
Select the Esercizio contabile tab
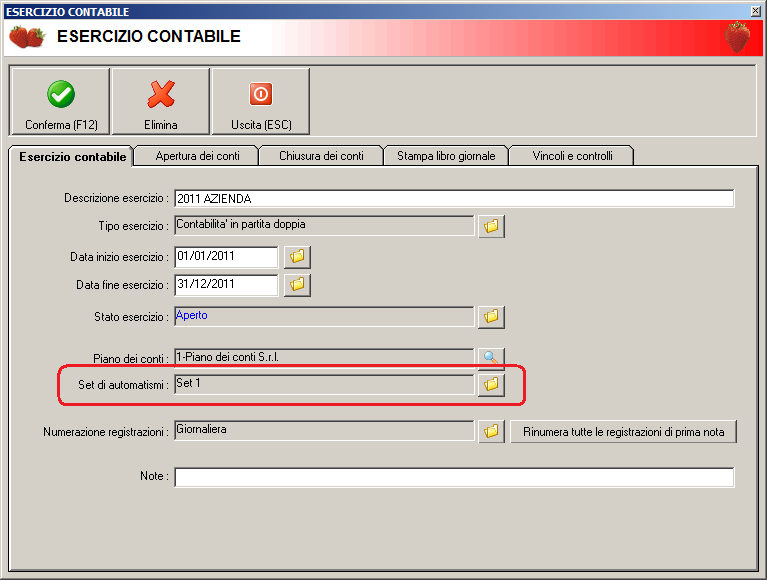pyautogui.click(x=72, y=156)
